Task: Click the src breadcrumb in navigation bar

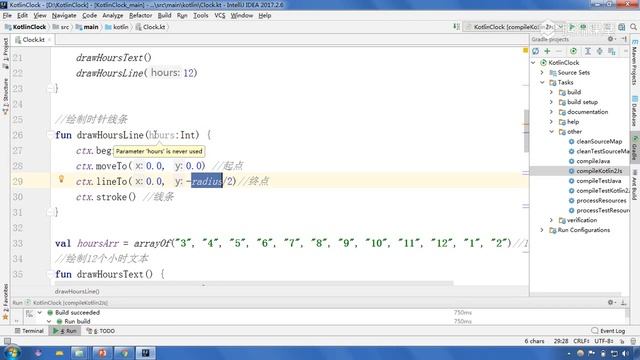Action: click(61, 27)
